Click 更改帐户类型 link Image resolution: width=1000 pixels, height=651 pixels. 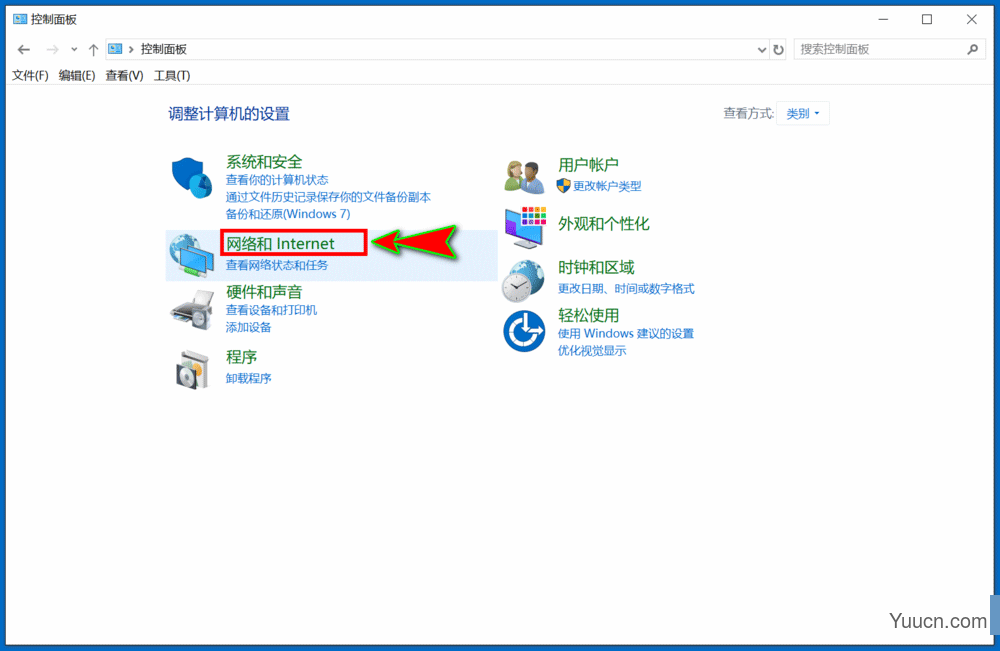607,186
